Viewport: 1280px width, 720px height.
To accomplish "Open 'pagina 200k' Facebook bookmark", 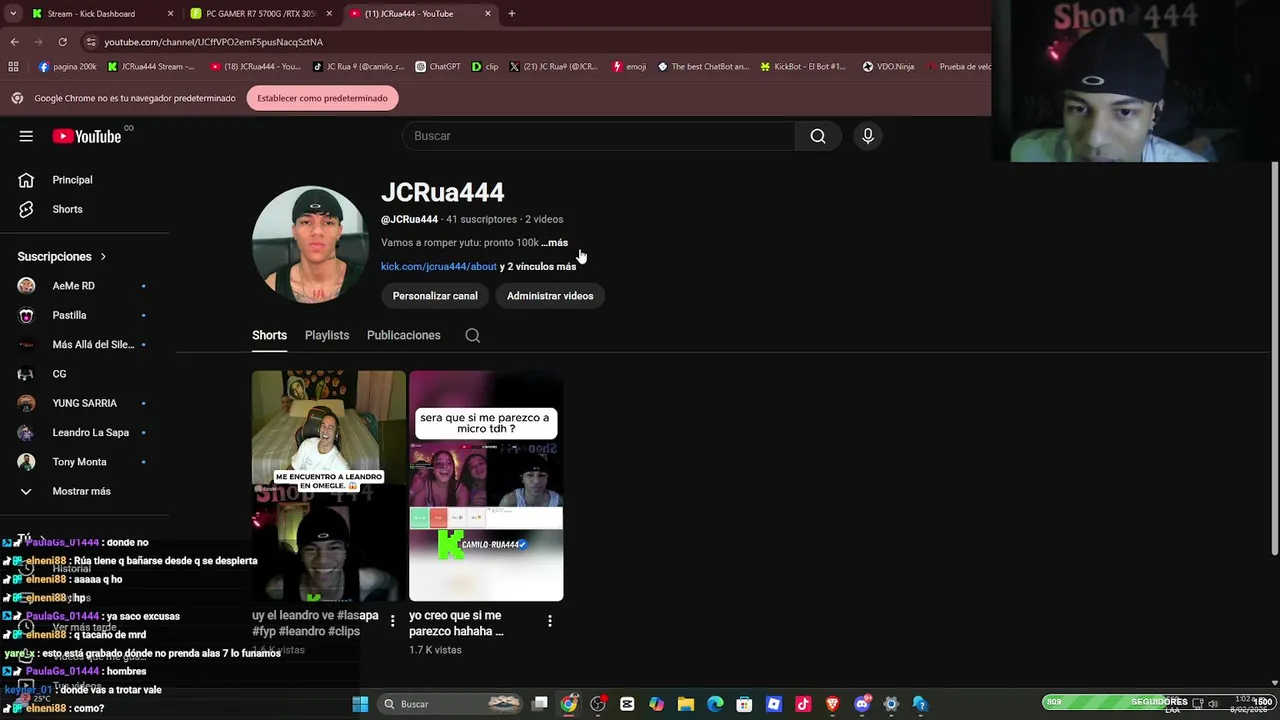I will [67, 67].
